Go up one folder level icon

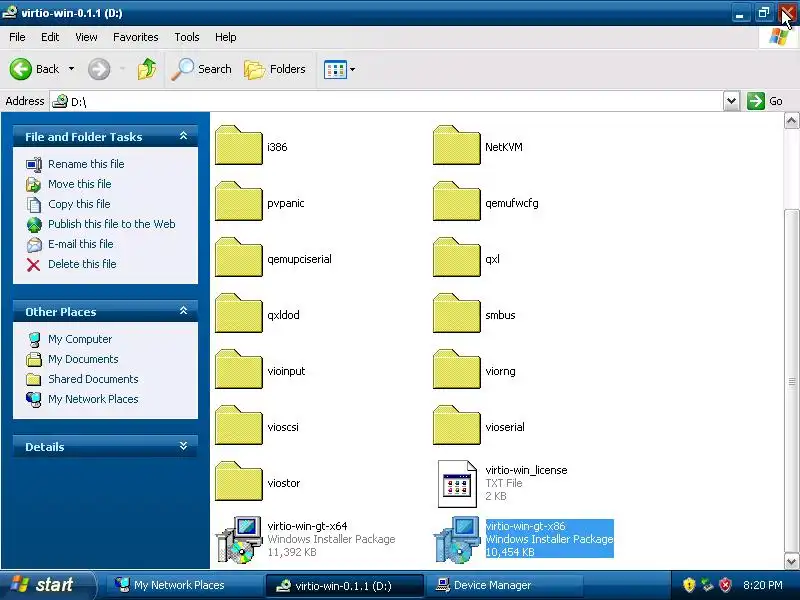[x=147, y=69]
